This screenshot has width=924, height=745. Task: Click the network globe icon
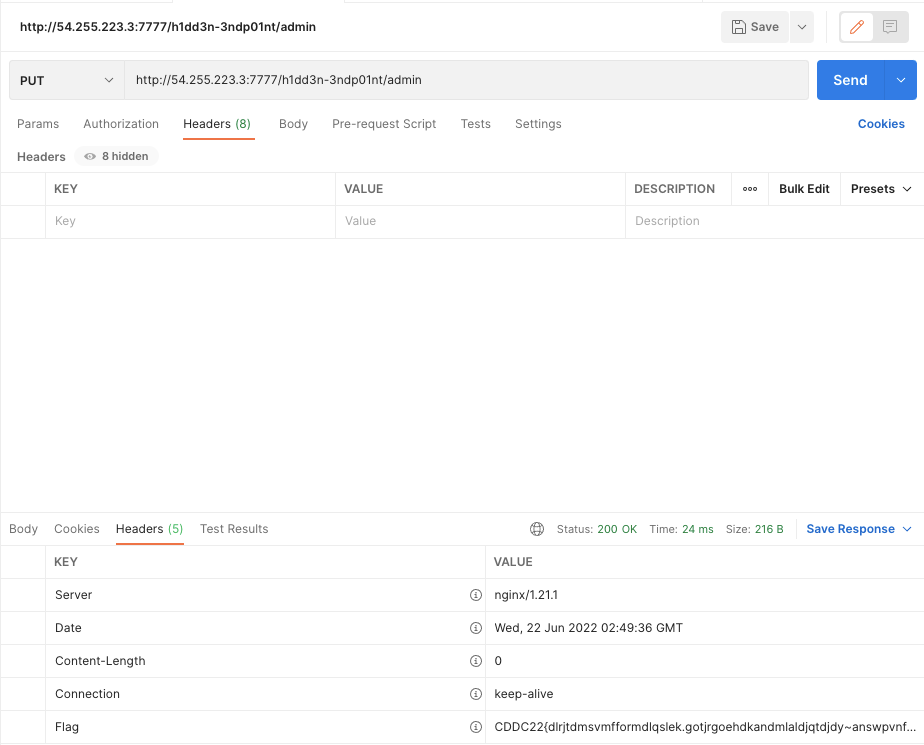537,529
